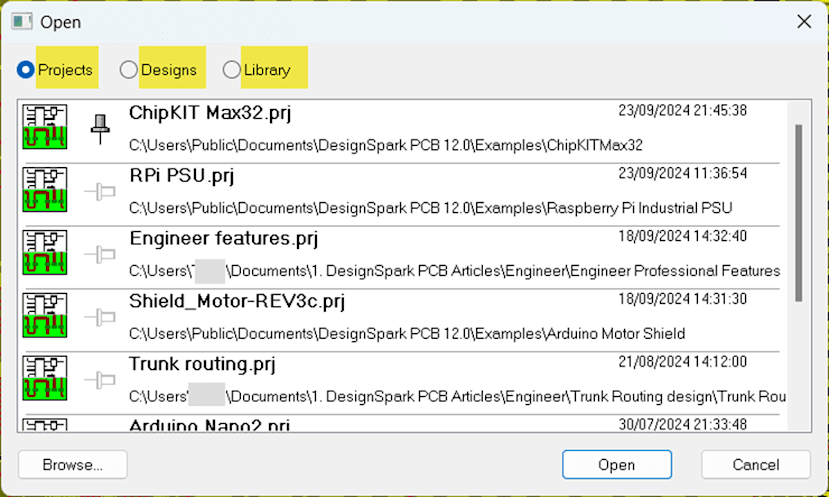Click the Cancel button
Viewport: 829px width, 497px height.
[756, 465]
